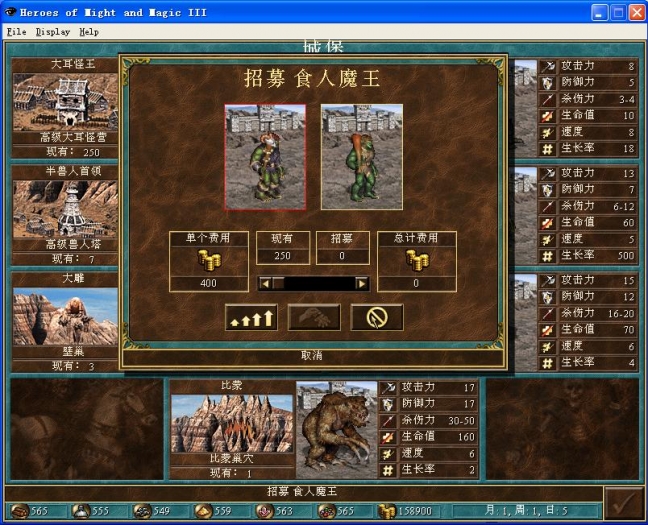Click the gold resource icon 158900

[x=387, y=511]
